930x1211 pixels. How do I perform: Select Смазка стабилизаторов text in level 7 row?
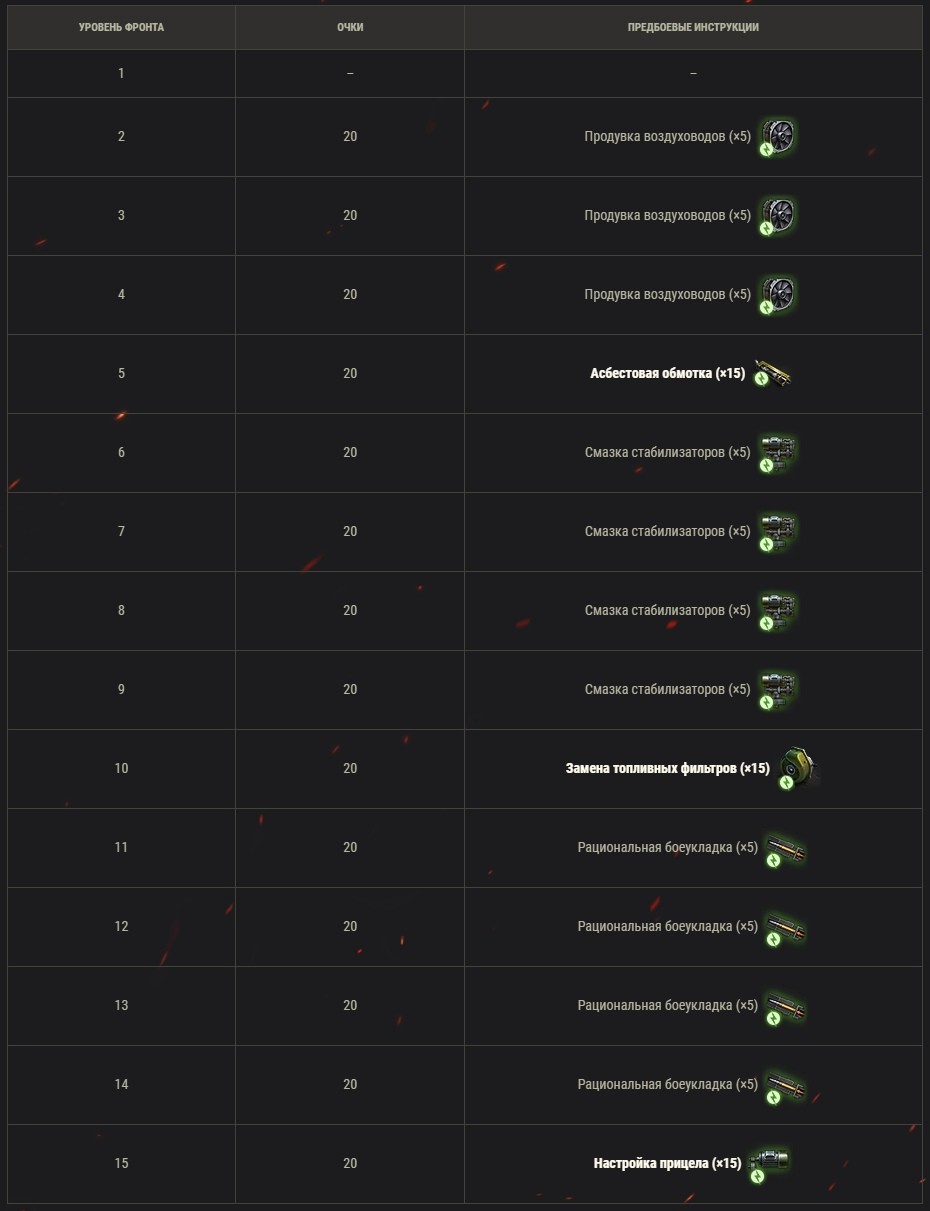[655, 532]
